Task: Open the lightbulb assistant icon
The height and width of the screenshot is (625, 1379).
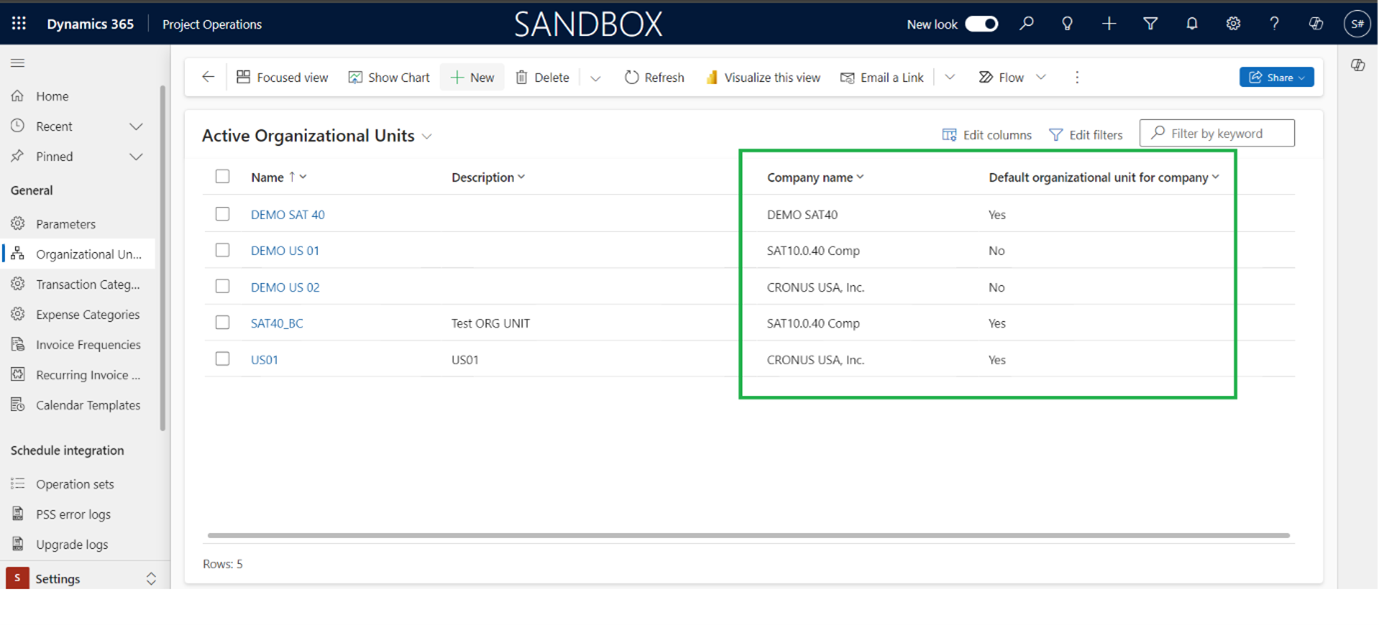Action: (1068, 24)
